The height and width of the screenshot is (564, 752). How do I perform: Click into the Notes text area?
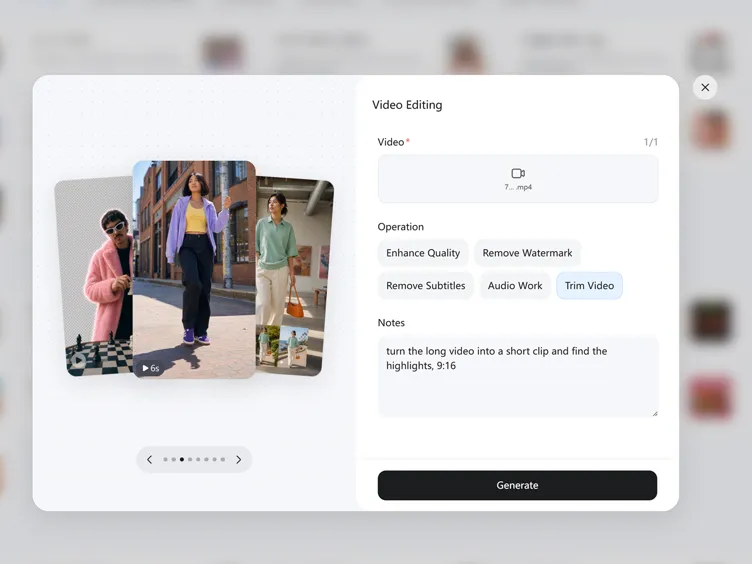(517, 377)
